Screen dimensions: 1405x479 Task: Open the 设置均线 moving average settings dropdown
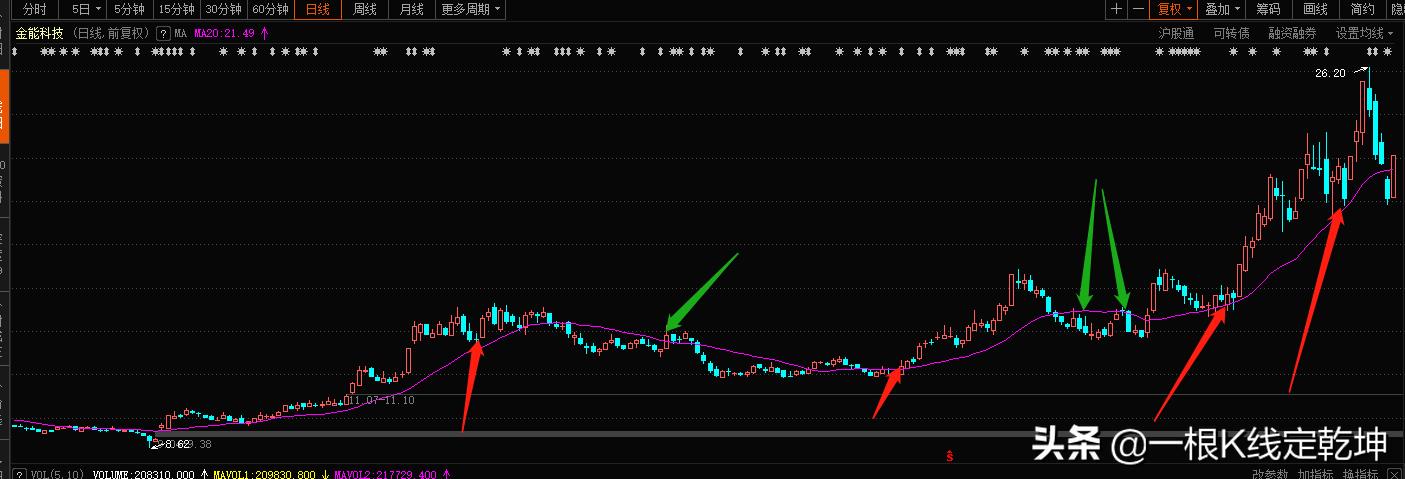[x=1364, y=32]
